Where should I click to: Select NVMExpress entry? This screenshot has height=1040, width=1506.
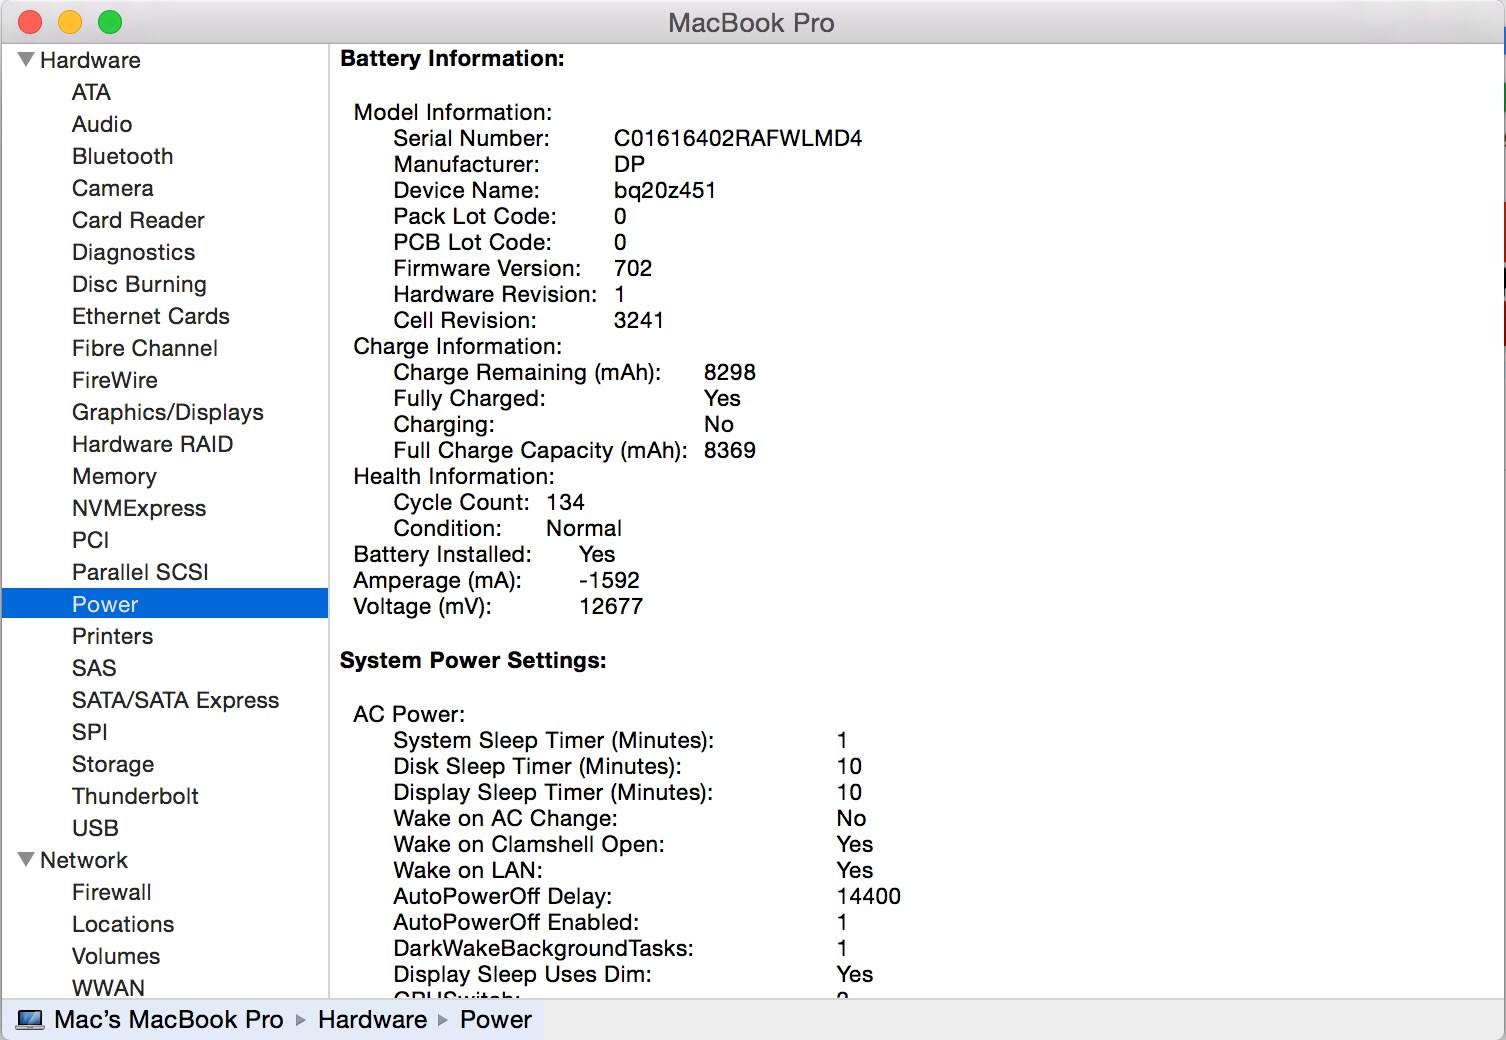pos(139,508)
